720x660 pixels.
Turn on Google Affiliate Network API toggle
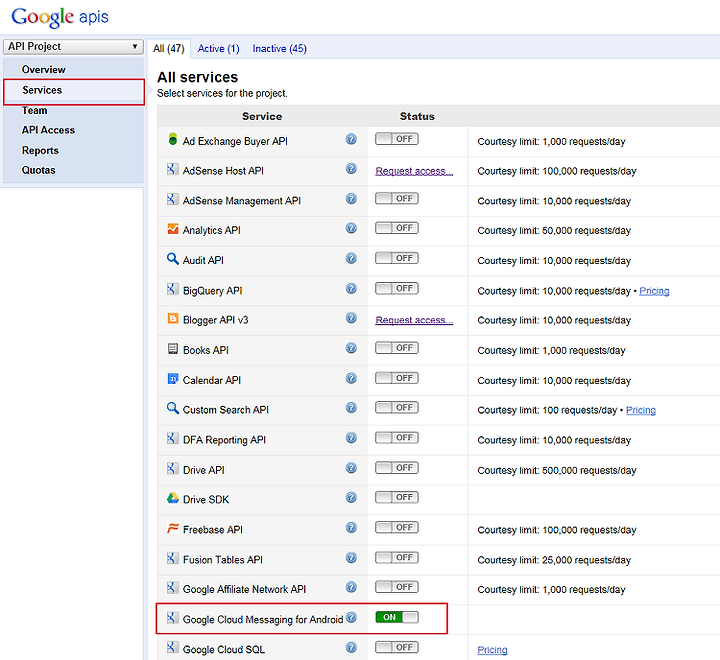pyautogui.click(x=397, y=587)
